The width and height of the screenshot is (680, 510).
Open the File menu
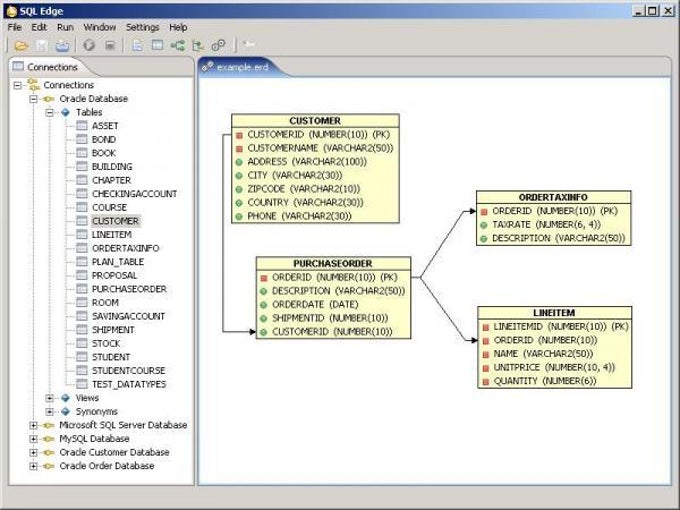click(x=14, y=27)
